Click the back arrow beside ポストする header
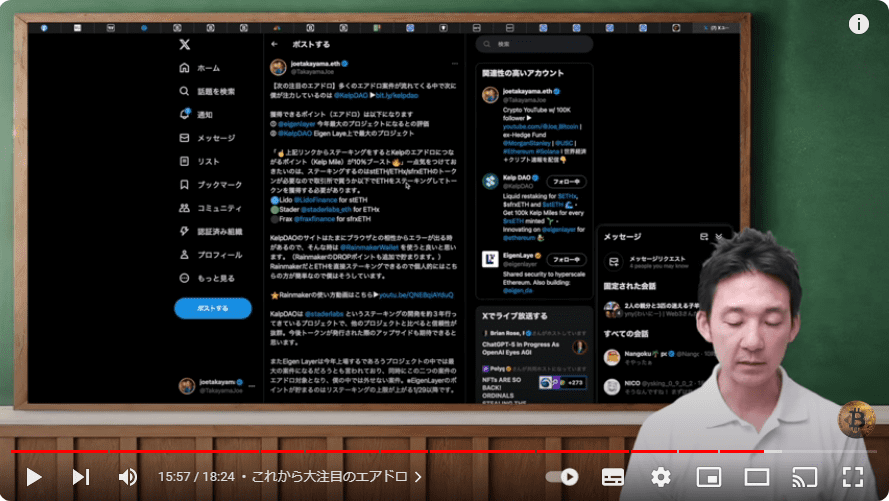 pos(274,44)
